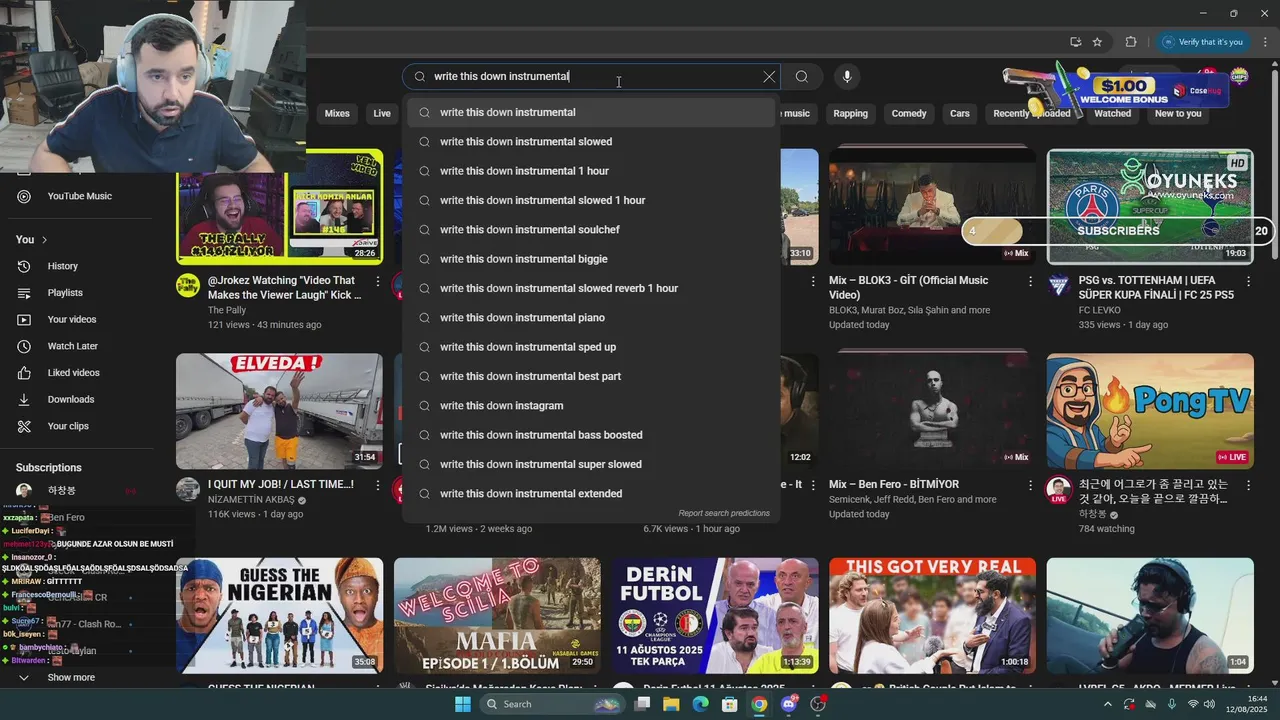Pick suggestion 'write this down instagram'

591,406
